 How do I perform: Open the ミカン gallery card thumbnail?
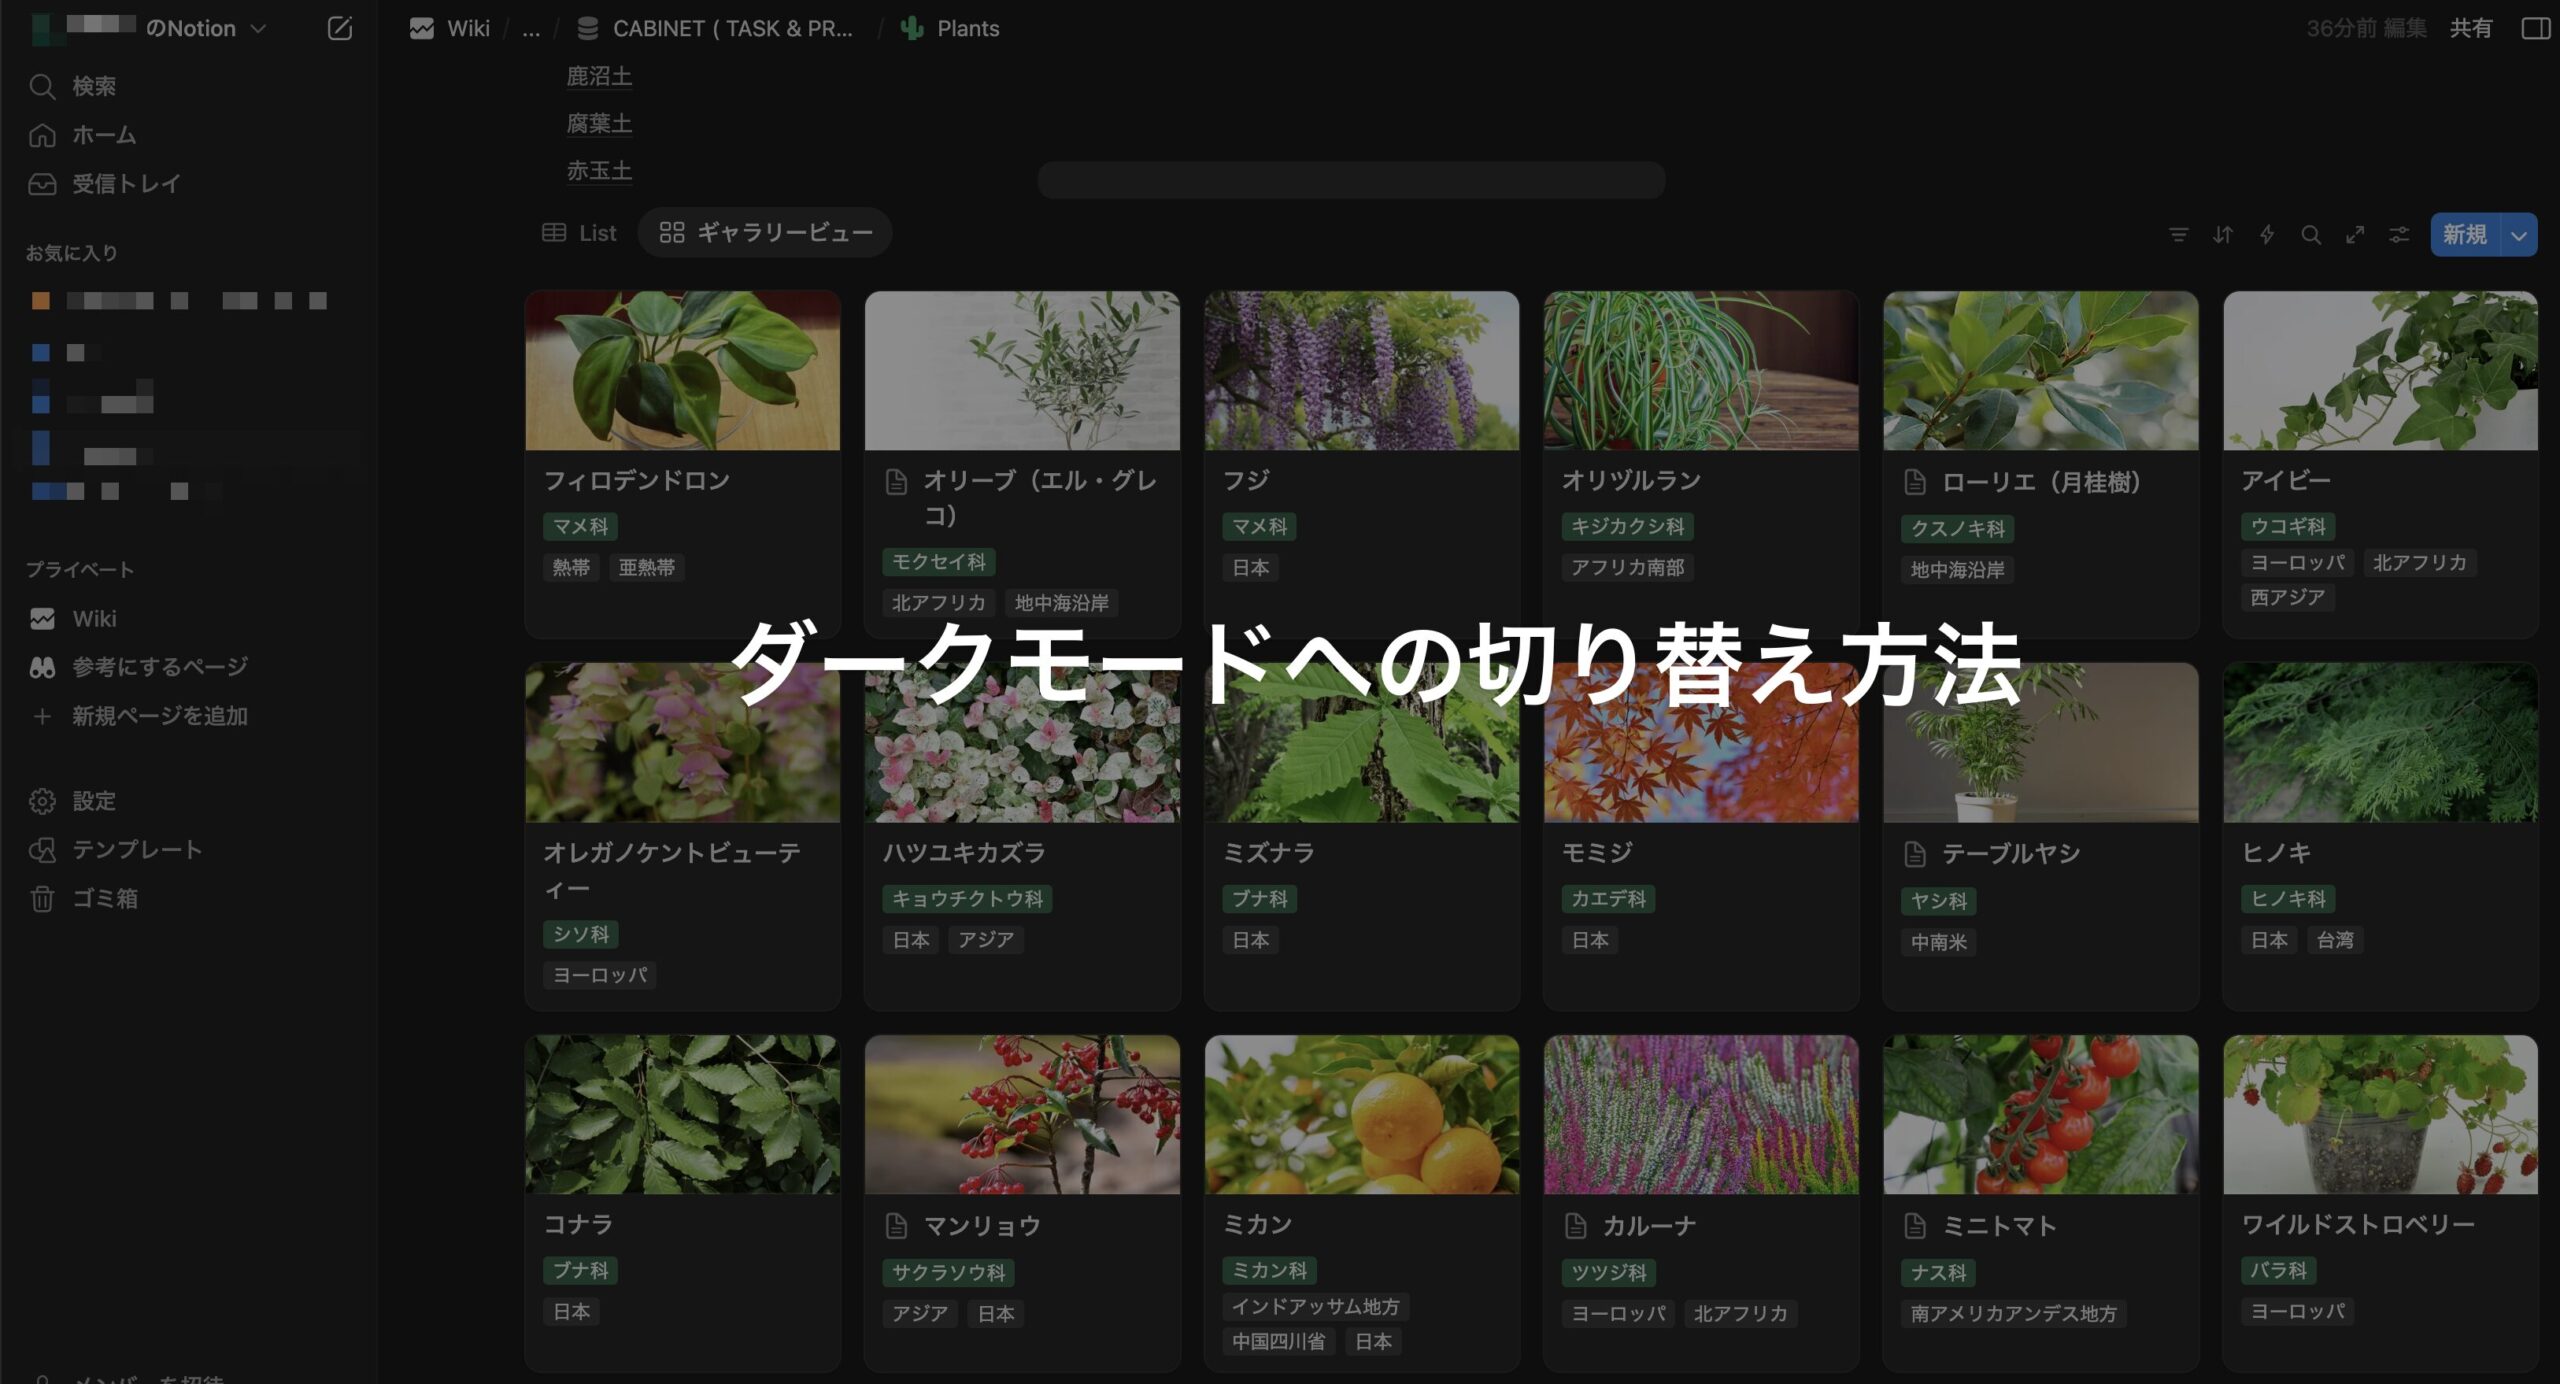pos(1361,1114)
